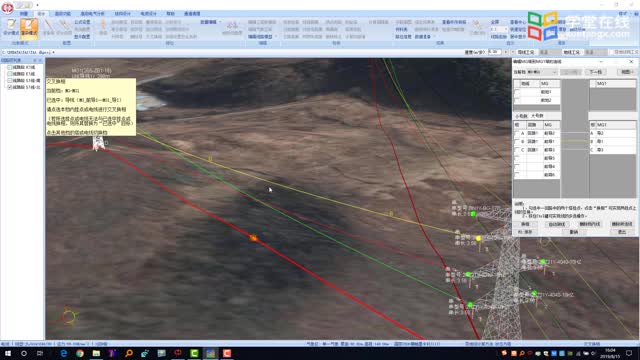Open the 地线工况 ground wire condition dropdown
This screenshot has width=640, height=360.
click(x=595, y=52)
